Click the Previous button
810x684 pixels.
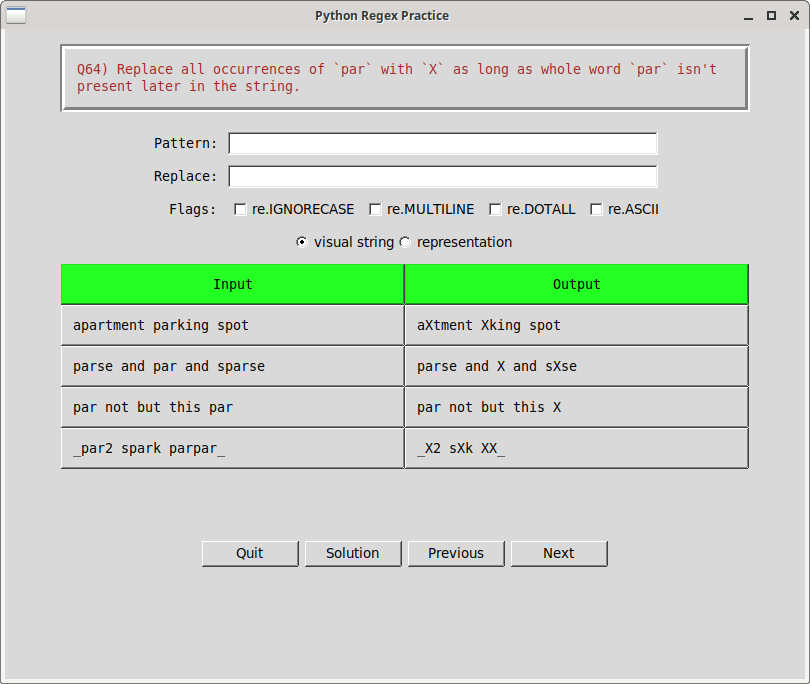tap(456, 553)
